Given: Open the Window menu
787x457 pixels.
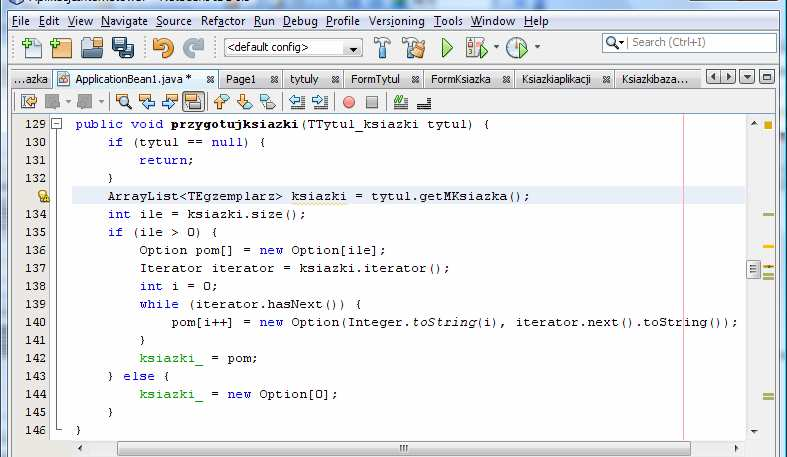Looking at the screenshot, I should point(492,21).
